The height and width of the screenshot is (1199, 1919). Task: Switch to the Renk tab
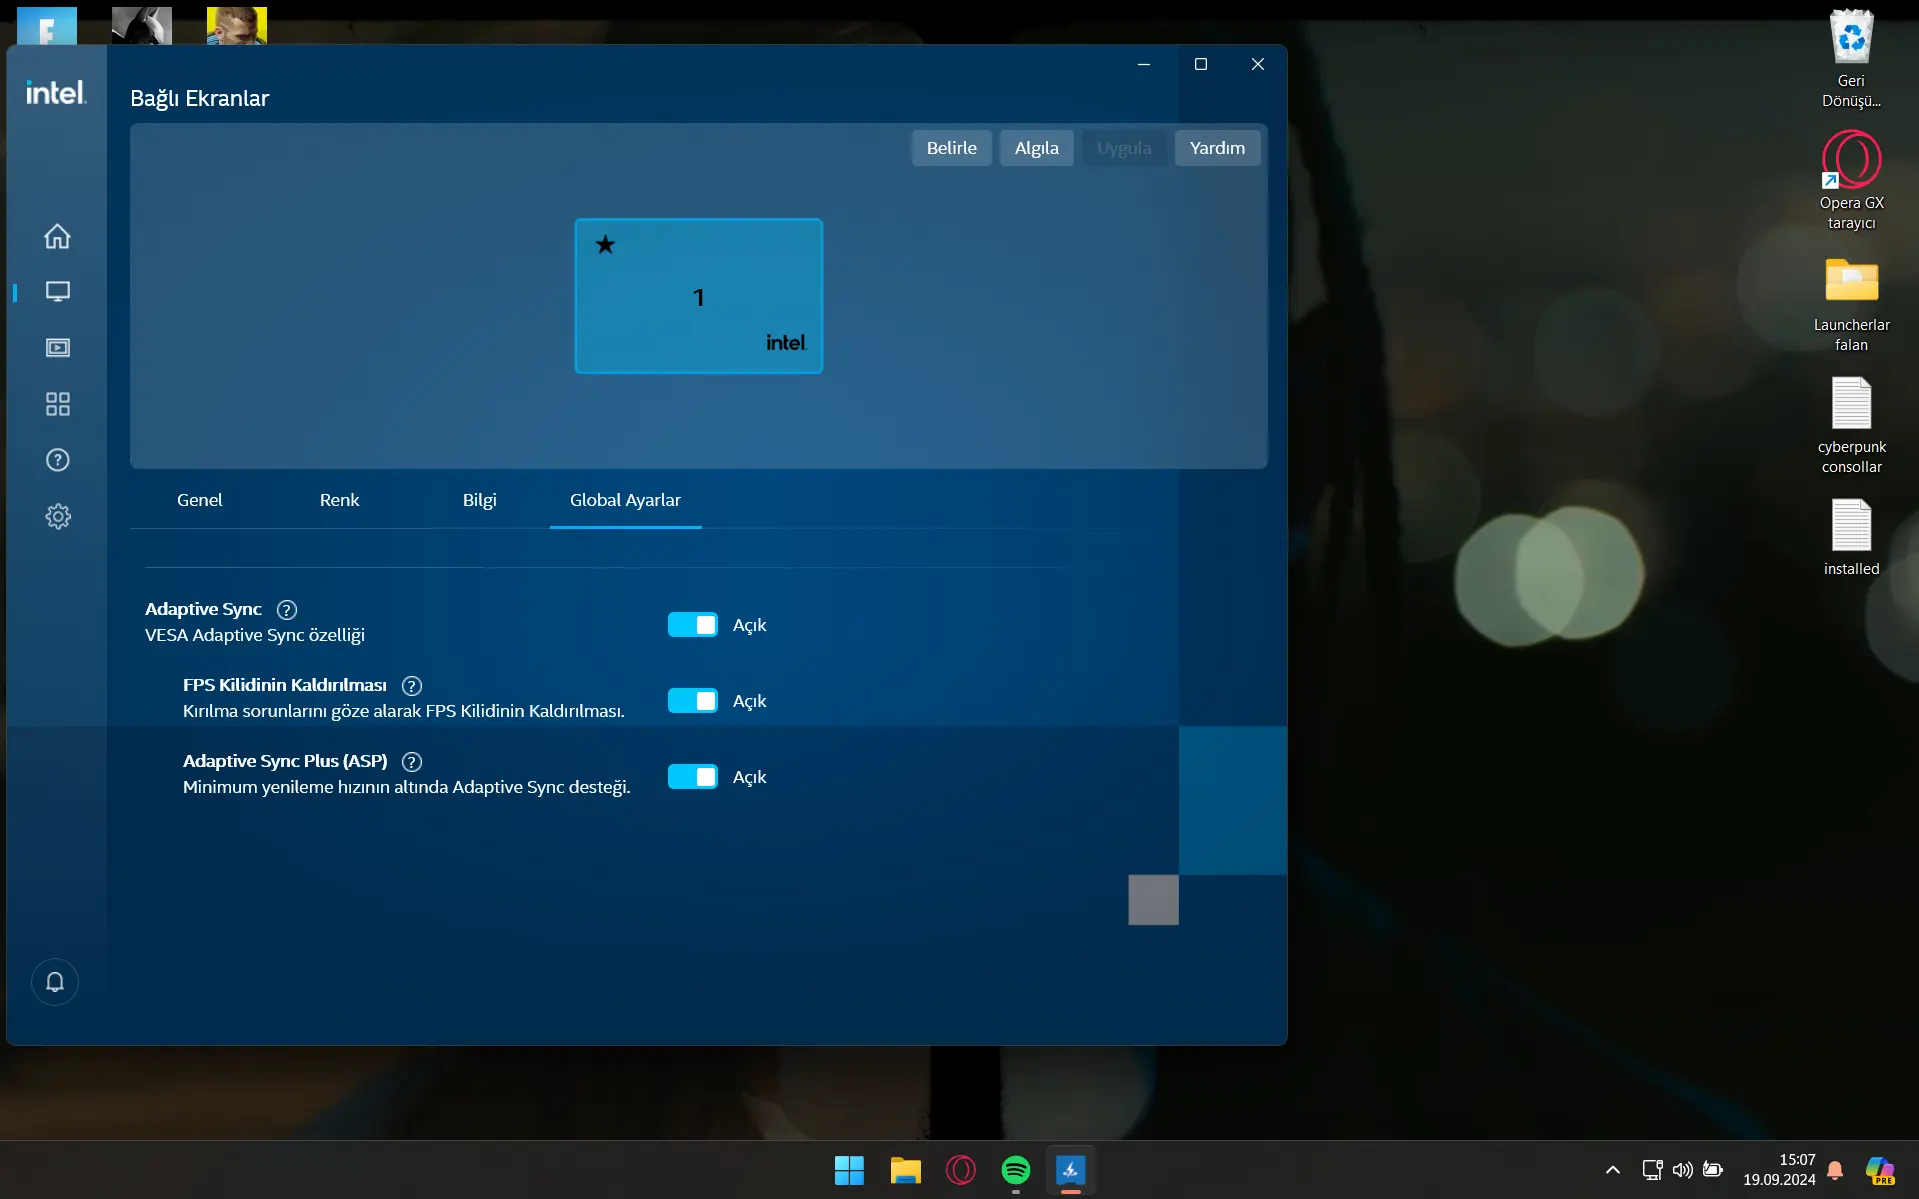(x=339, y=500)
